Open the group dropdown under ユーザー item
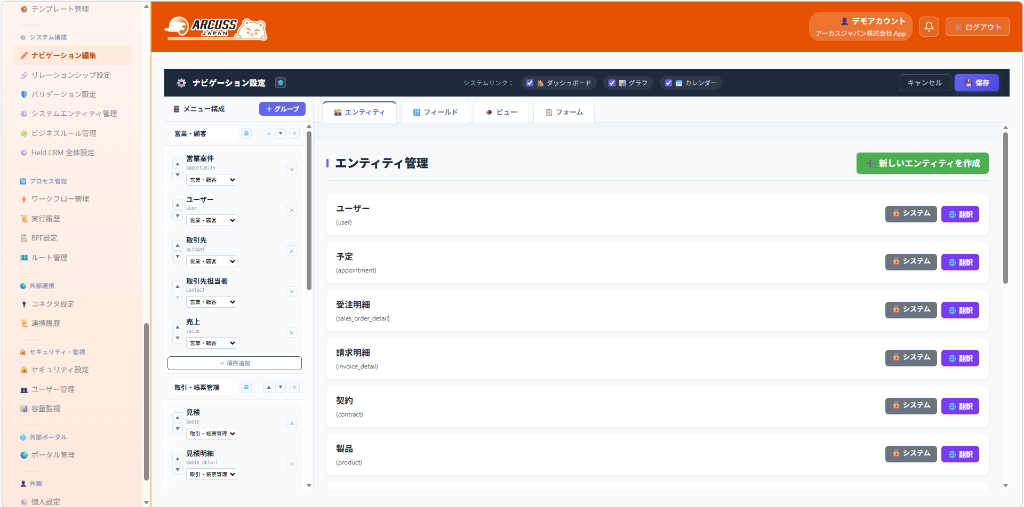This screenshot has height=507, width=1024. [212, 220]
